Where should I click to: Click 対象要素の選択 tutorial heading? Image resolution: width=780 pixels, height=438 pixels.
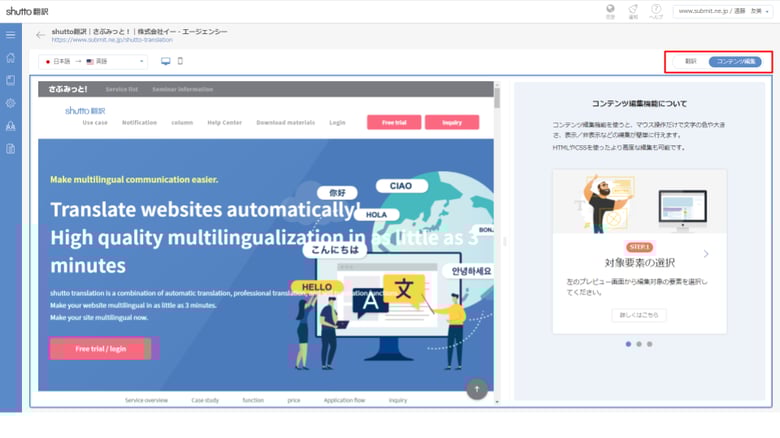[x=640, y=262]
